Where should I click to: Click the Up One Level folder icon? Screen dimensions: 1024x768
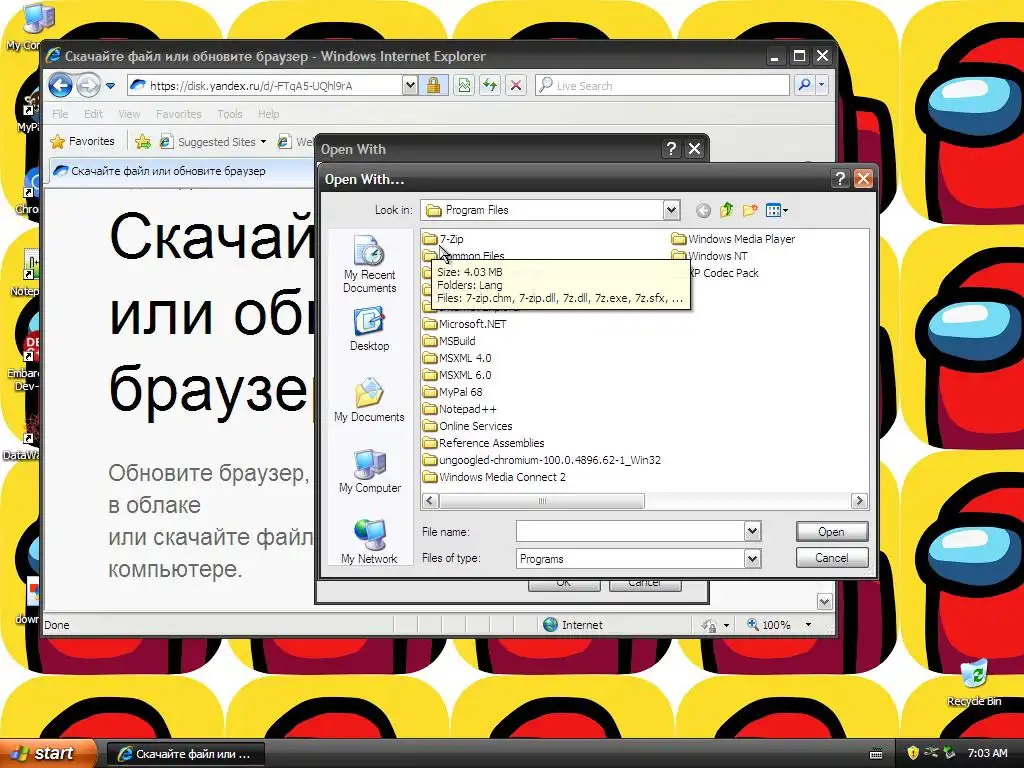[x=726, y=210]
